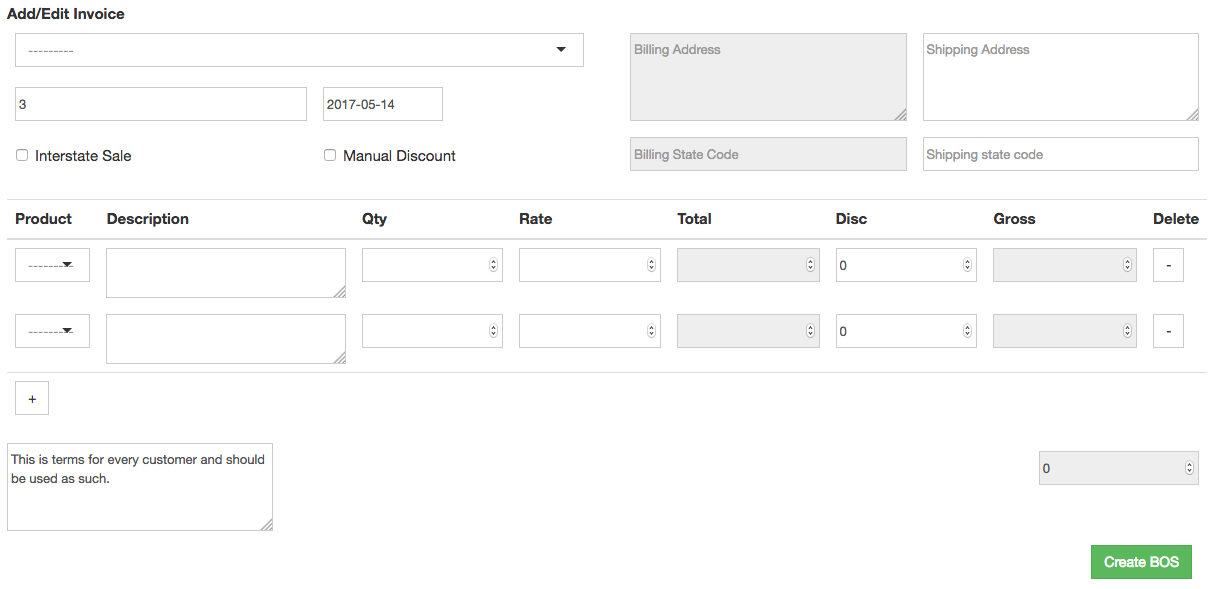Open the first row Product dropdown
Viewport: 1216px width, 589px height.
[52, 265]
